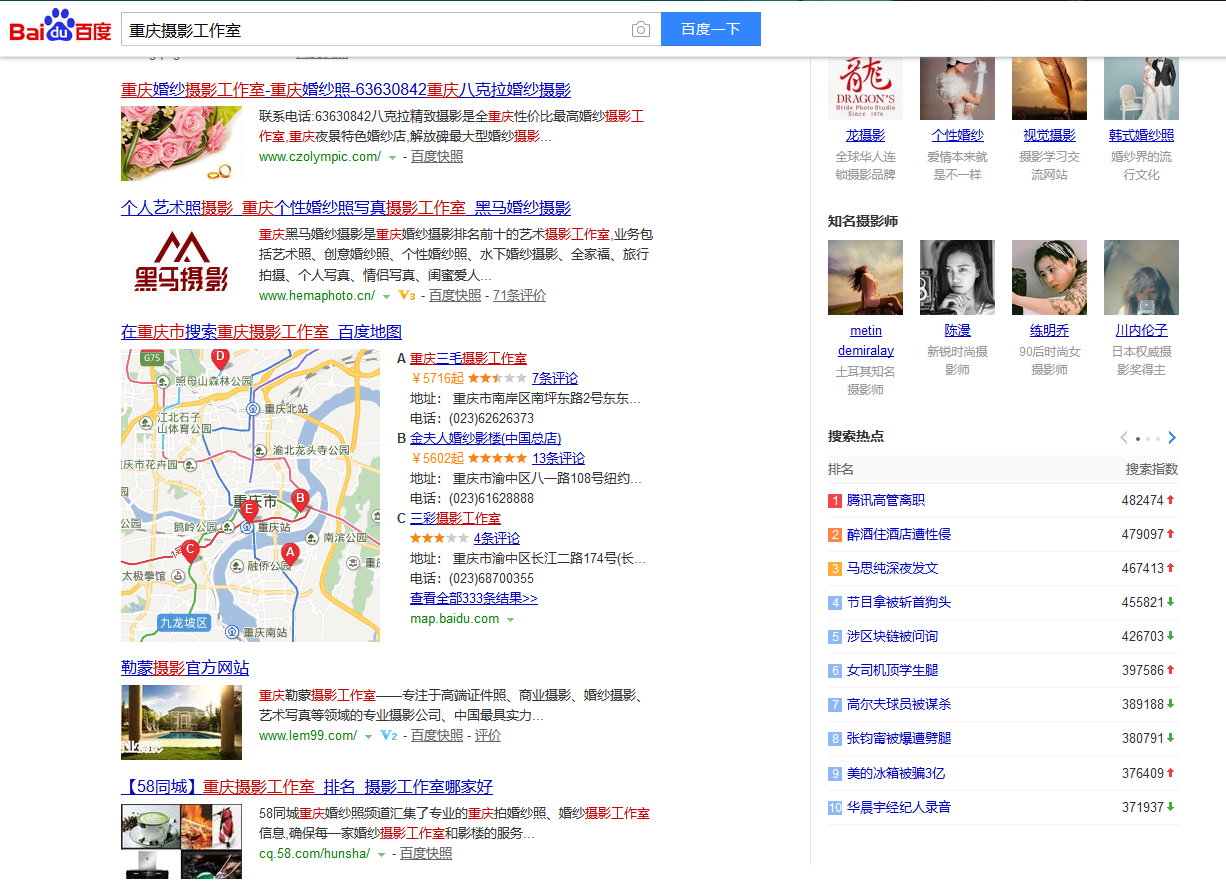Open the hot search 张钧甯被爆遭劈腿
The image size is (1226, 882).
click(x=898, y=738)
